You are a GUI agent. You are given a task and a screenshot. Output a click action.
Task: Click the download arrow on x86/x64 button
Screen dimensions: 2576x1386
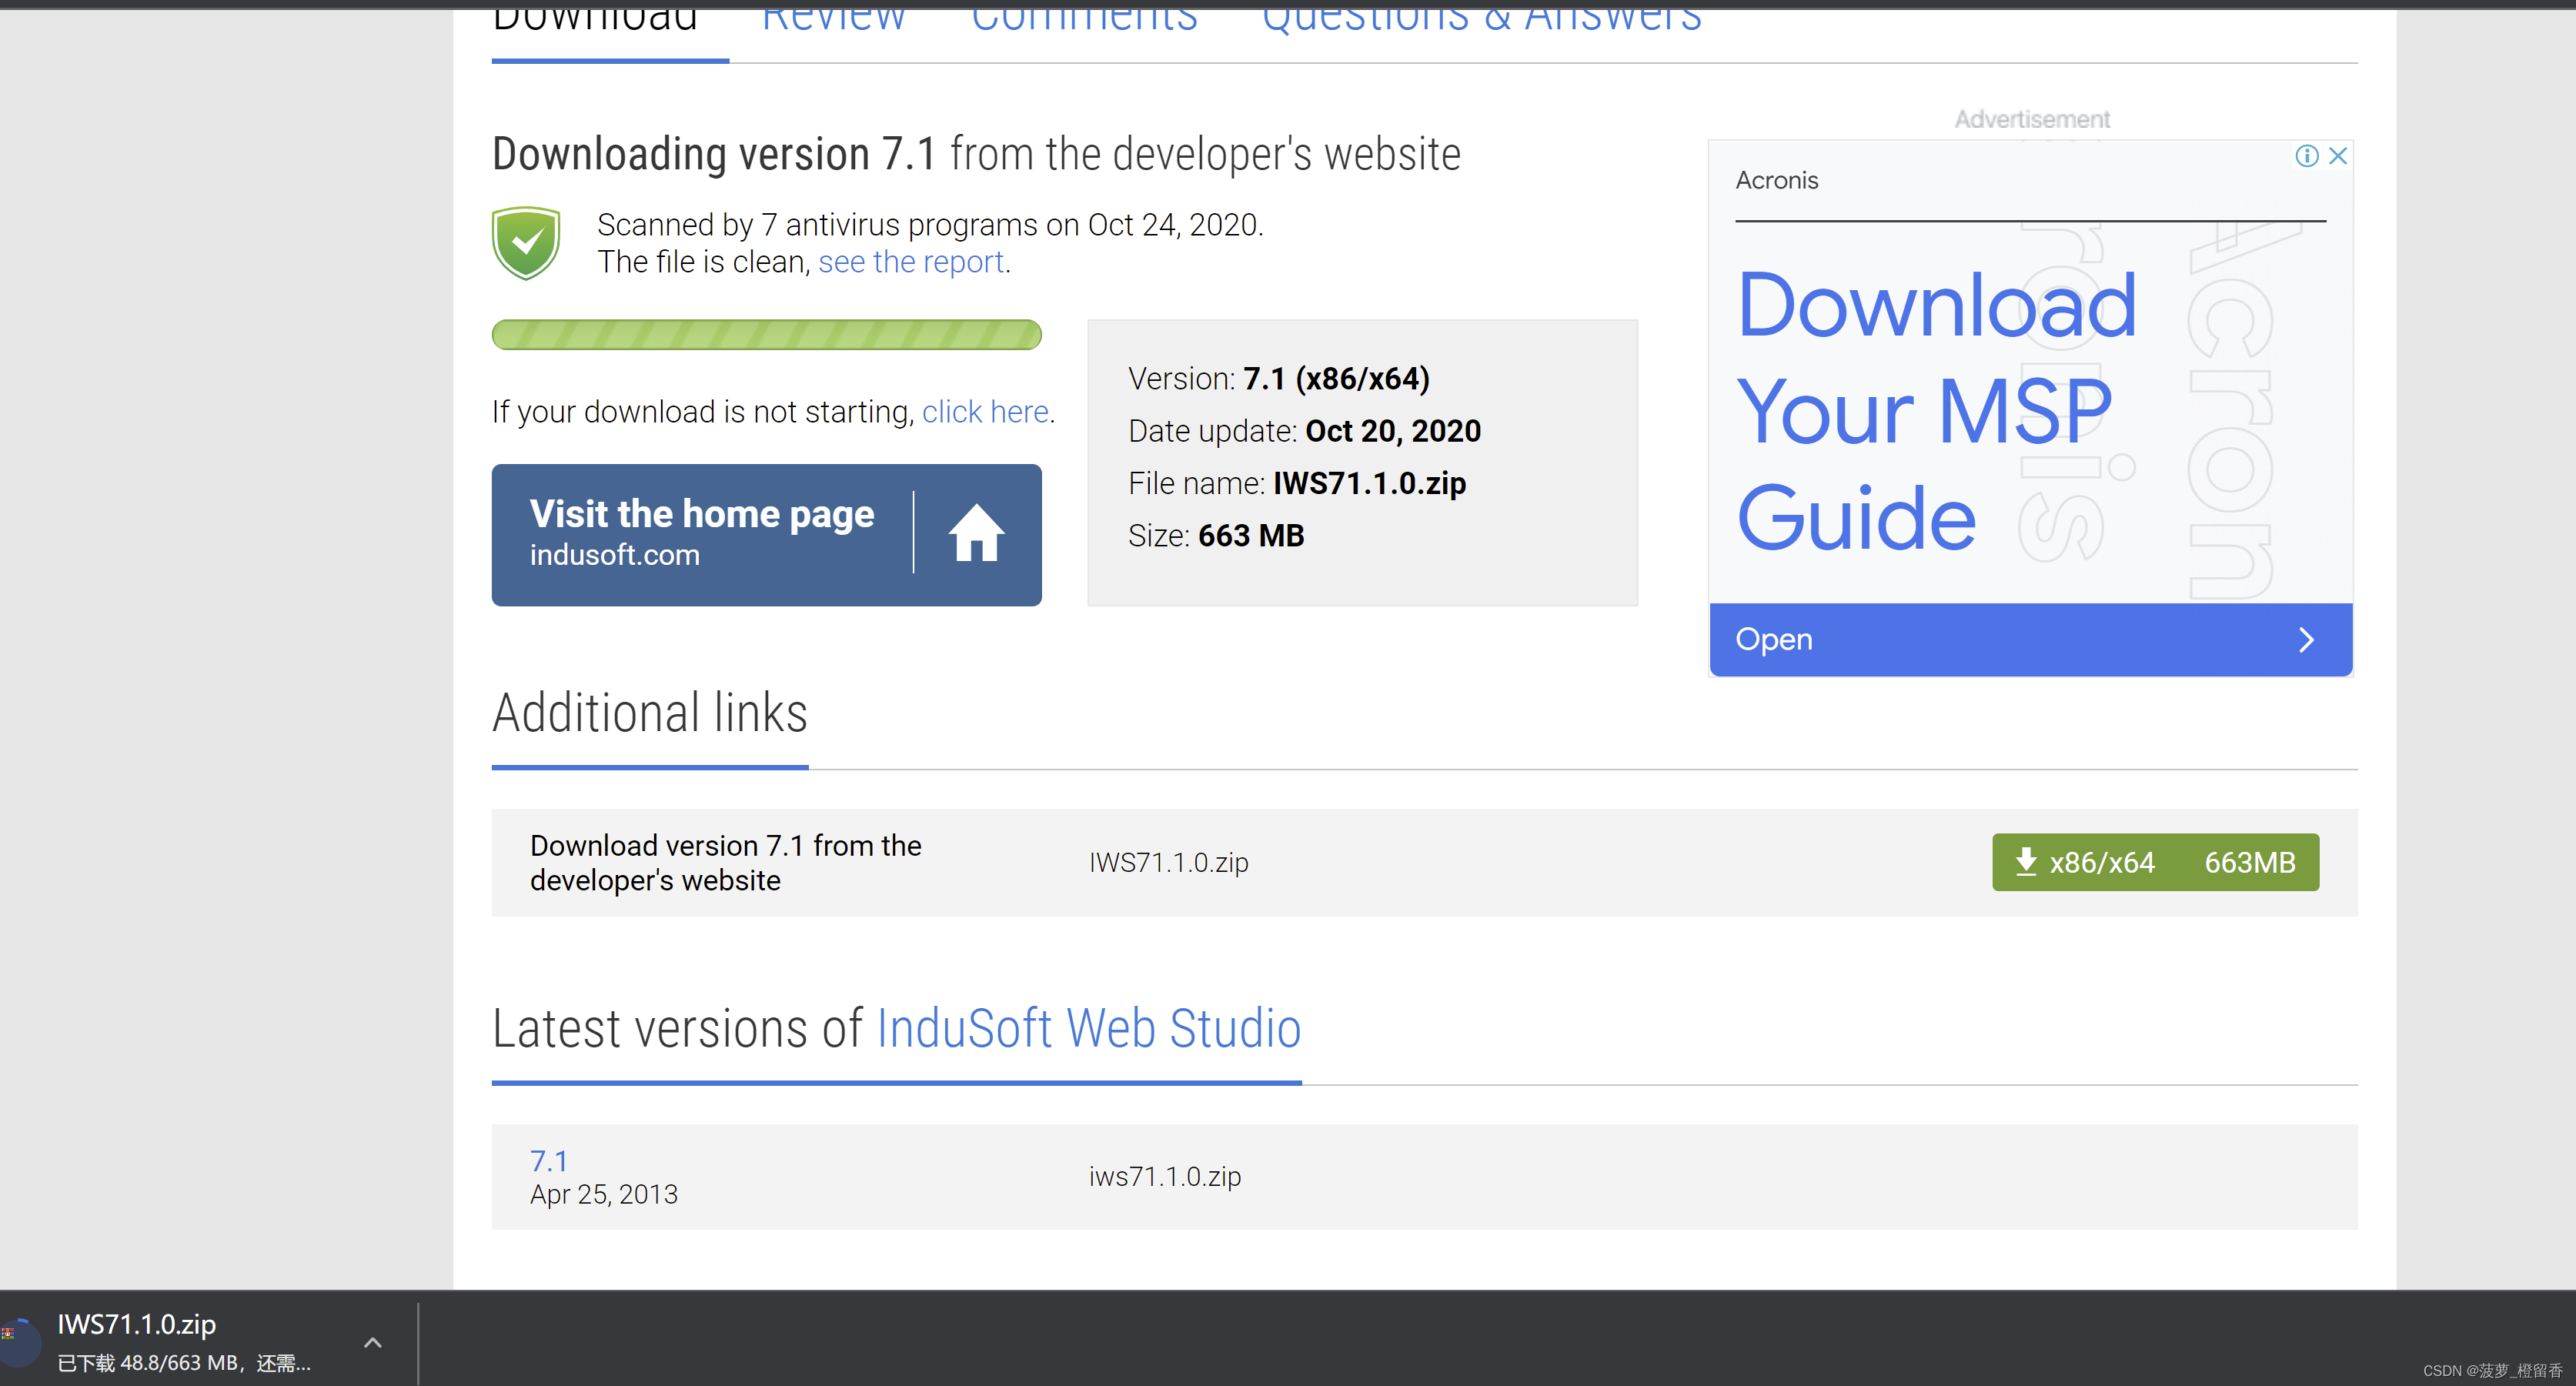coord(2026,862)
